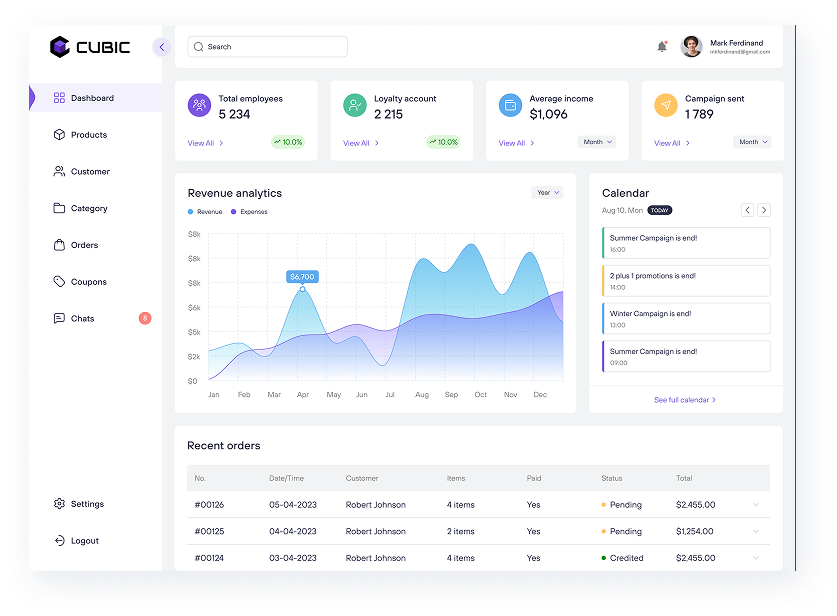Click See full calendar link
The height and width of the screenshot is (616, 837).
click(x=685, y=400)
